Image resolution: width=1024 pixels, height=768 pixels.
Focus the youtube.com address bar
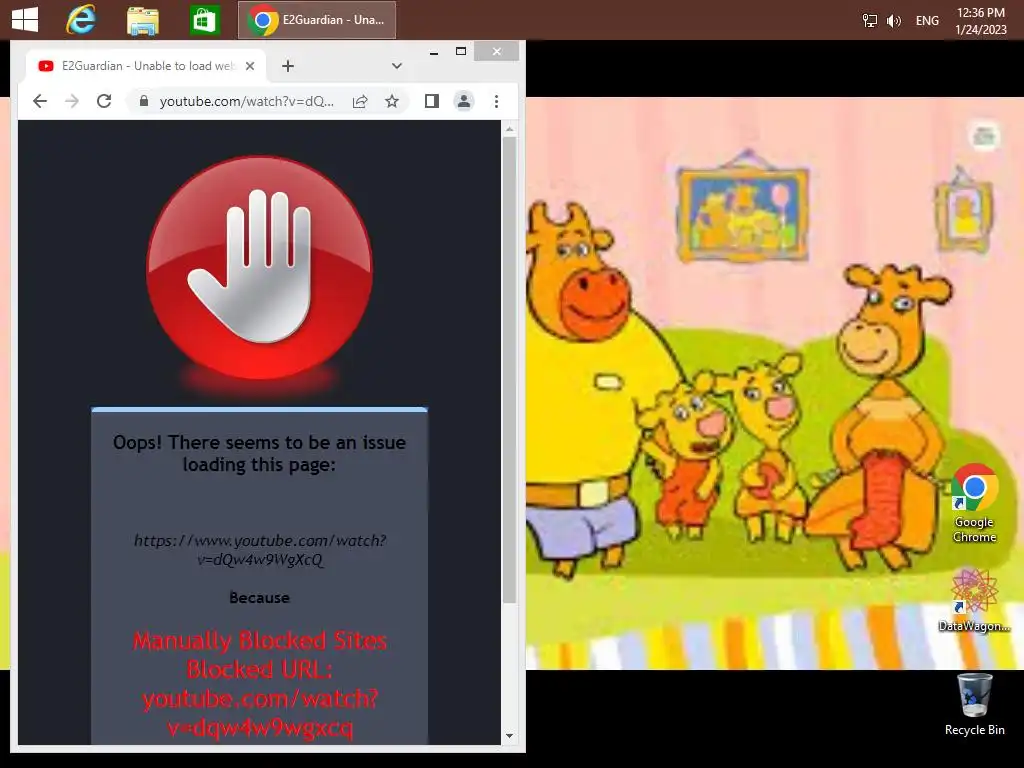pos(247,101)
